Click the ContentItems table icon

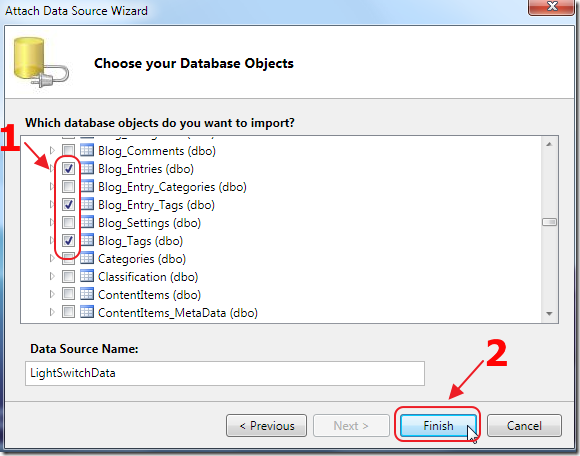[x=87, y=294]
